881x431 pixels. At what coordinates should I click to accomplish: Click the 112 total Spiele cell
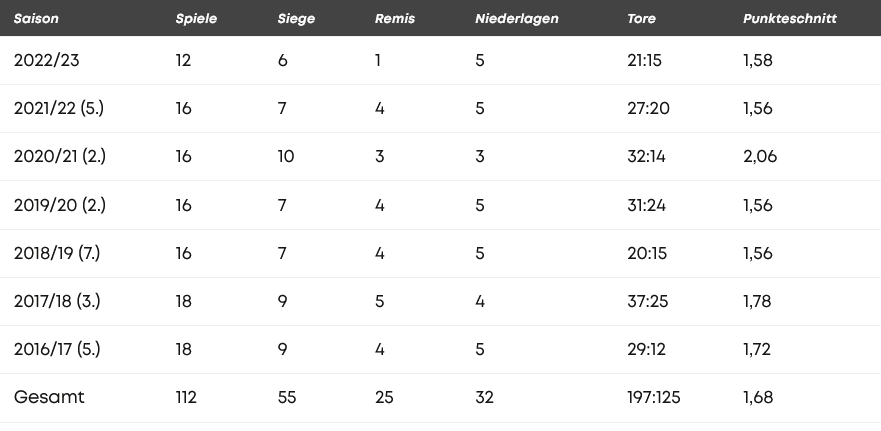click(x=186, y=398)
